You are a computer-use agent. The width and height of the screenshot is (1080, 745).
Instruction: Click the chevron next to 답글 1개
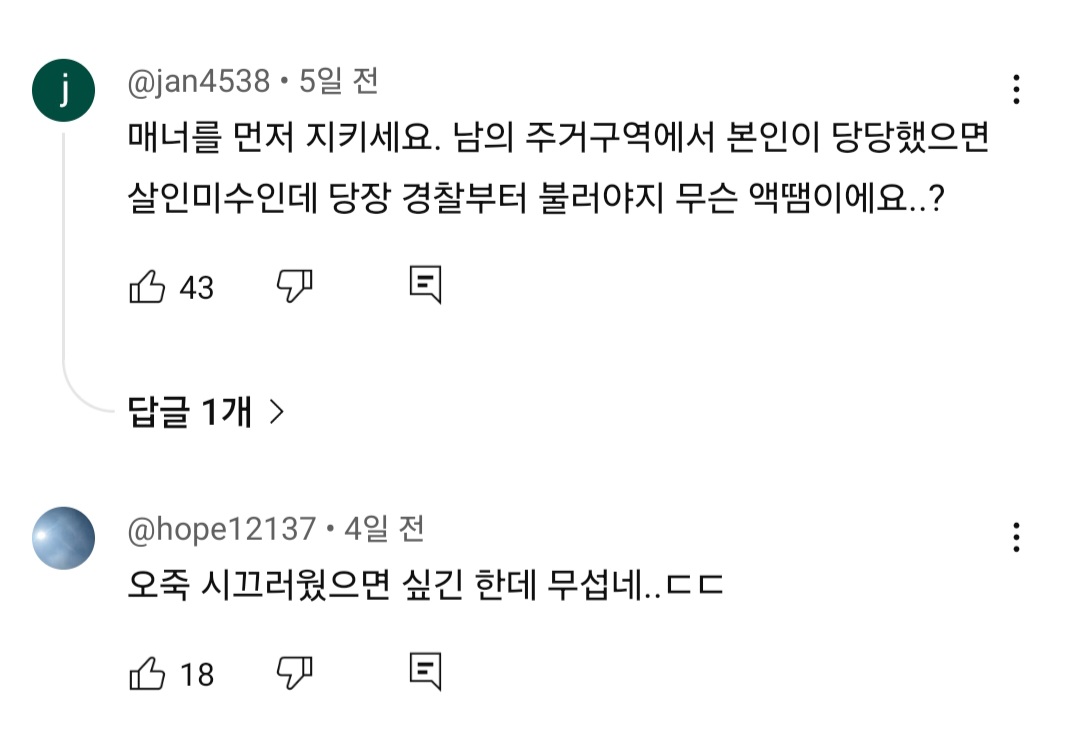277,412
